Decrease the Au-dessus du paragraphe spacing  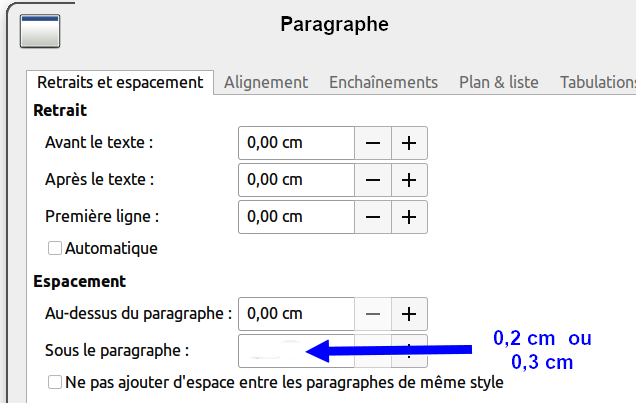373,314
